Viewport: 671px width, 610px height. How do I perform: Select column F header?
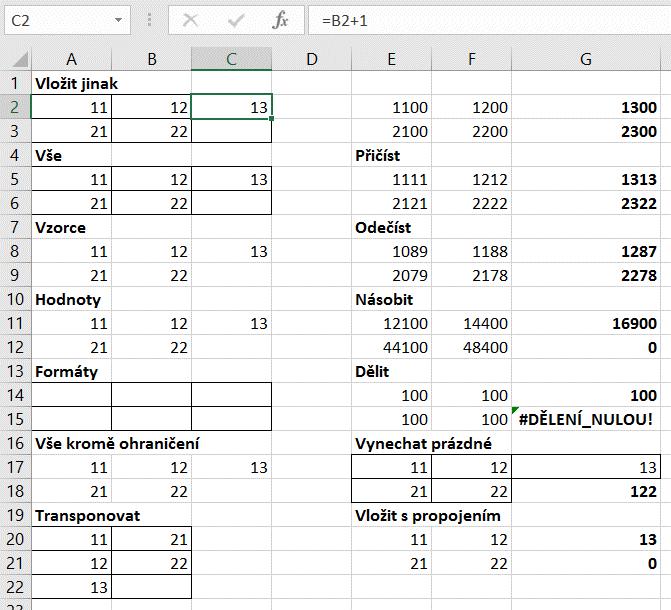pos(472,59)
